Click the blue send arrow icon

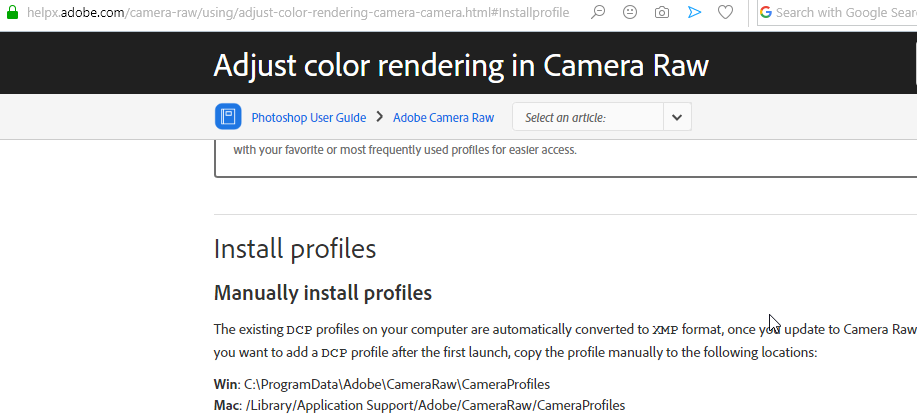pyautogui.click(x=694, y=12)
